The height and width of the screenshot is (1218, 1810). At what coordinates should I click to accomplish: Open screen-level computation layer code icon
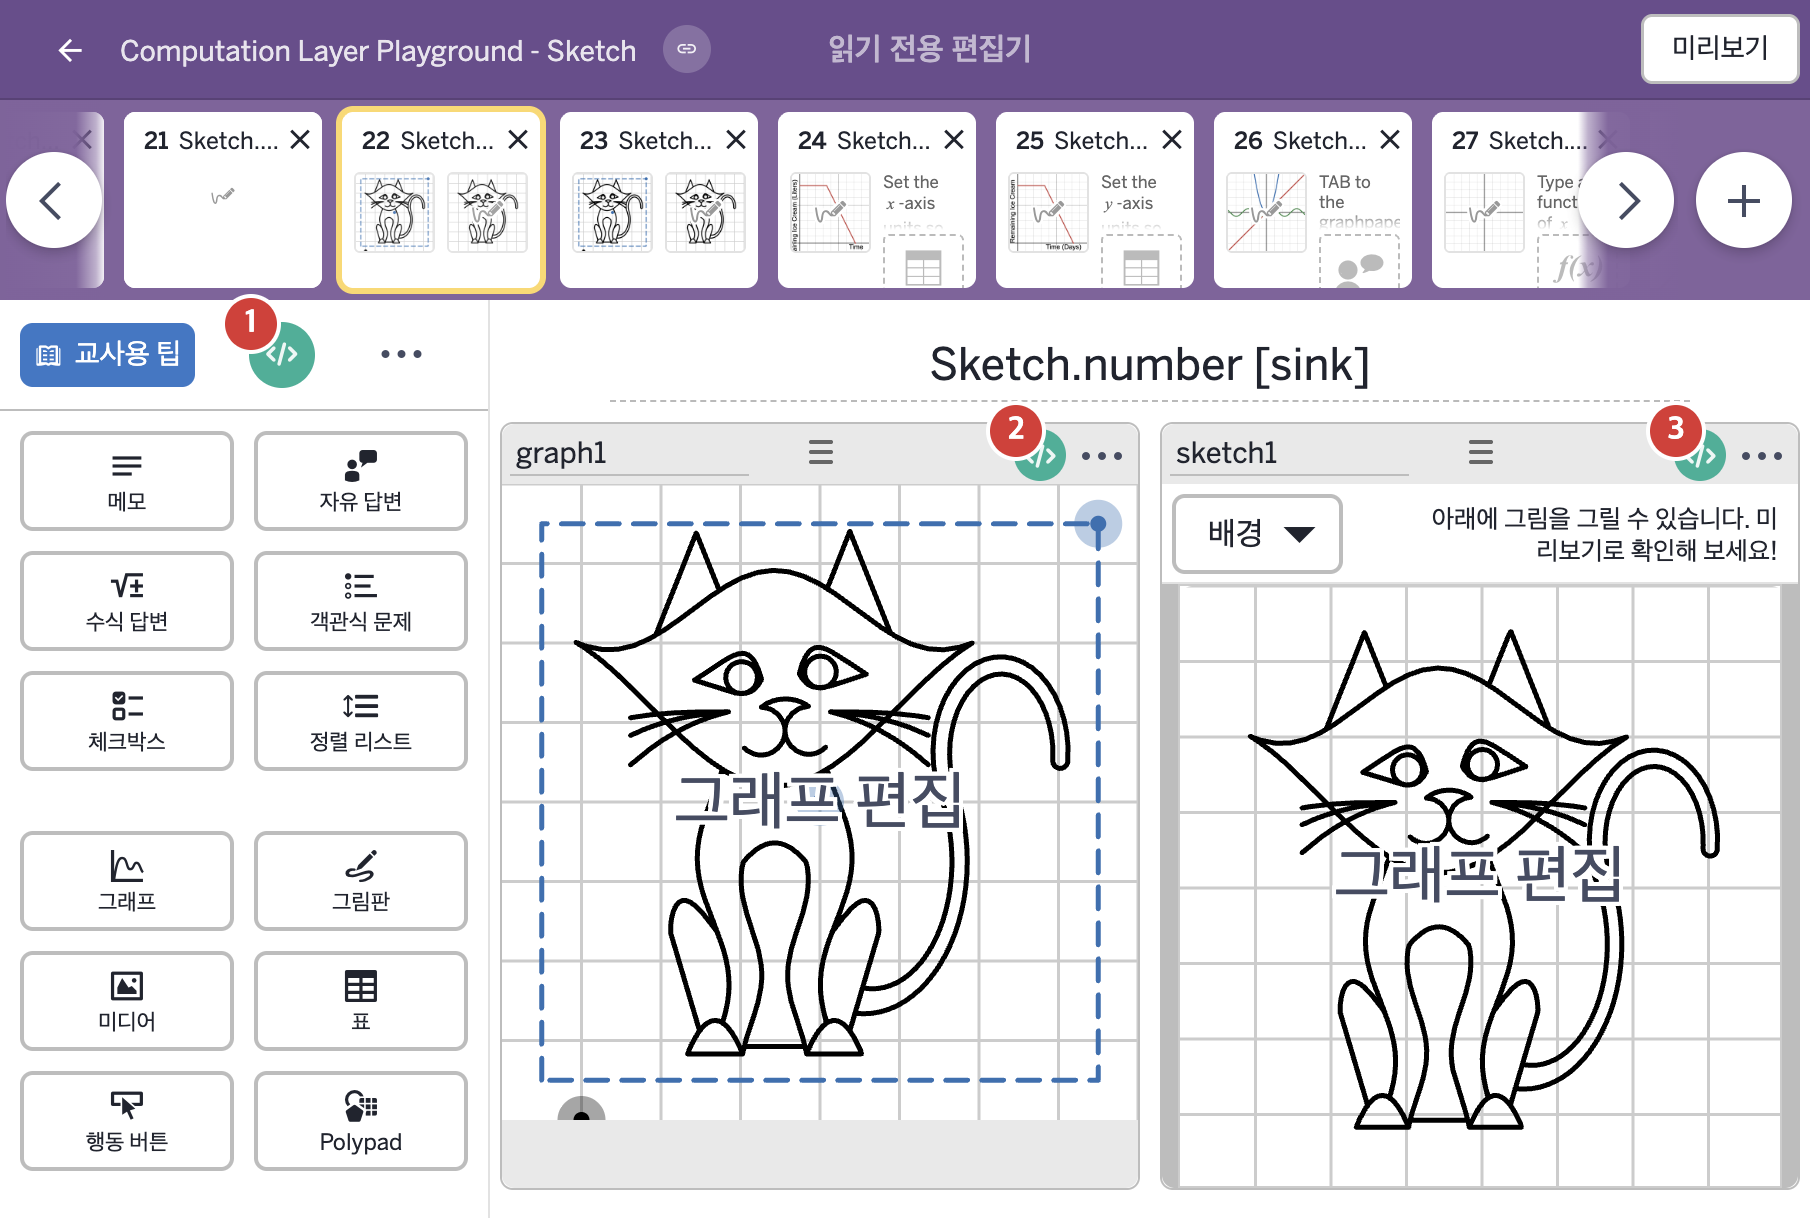pos(281,354)
